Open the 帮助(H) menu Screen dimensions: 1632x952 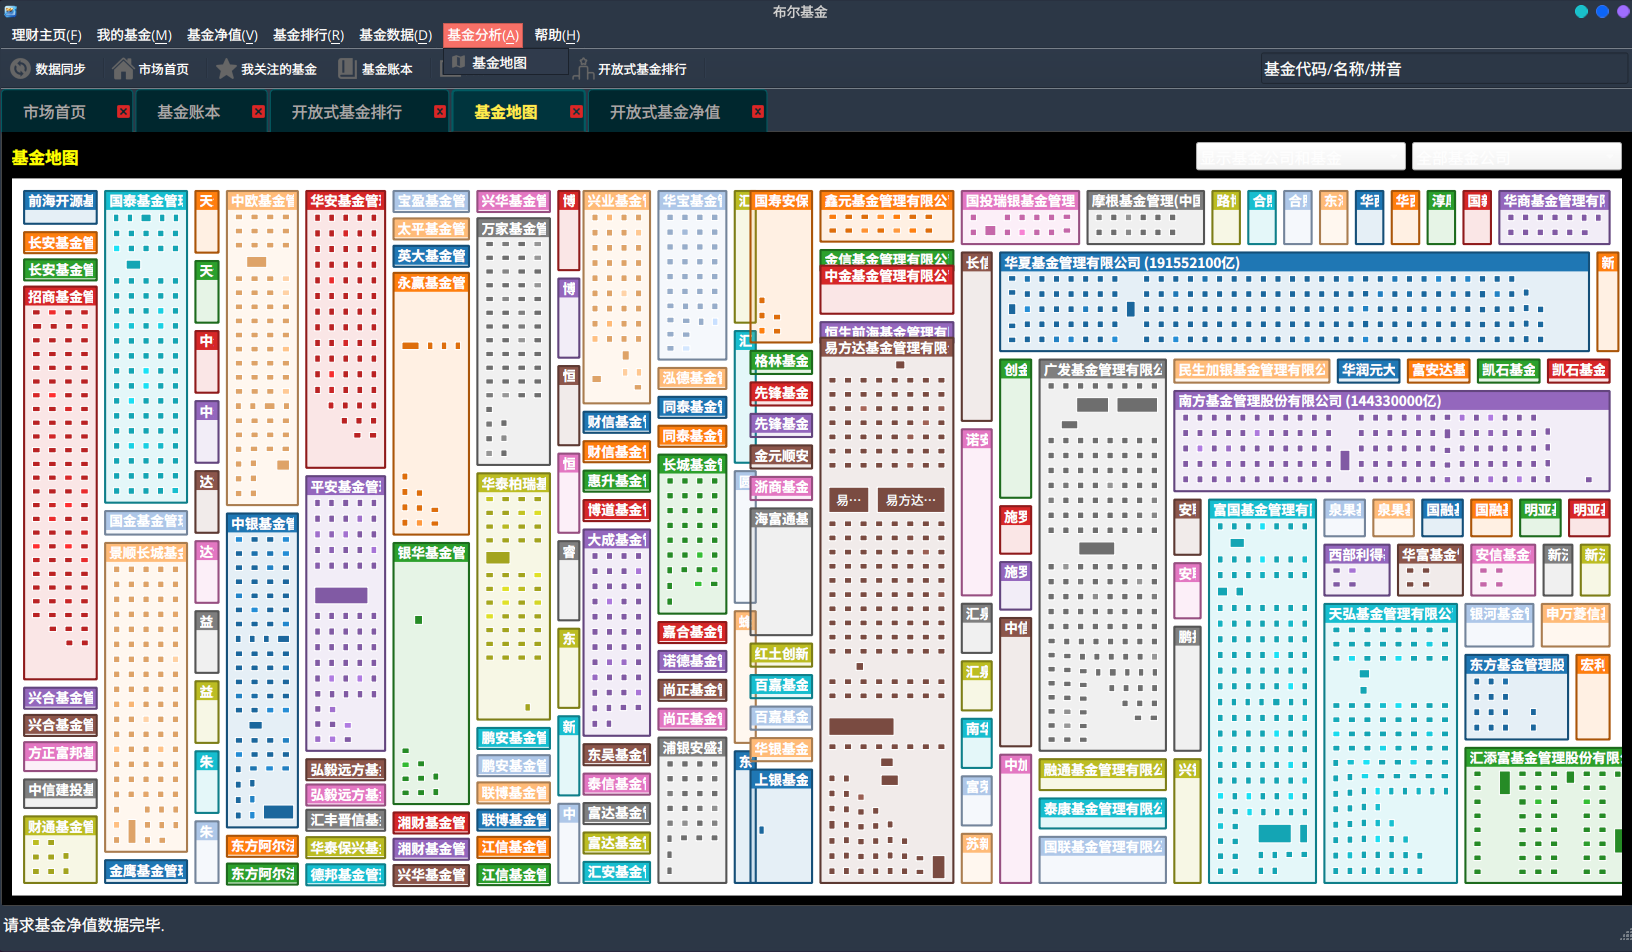pyautogui.click(x=557, y=35)
